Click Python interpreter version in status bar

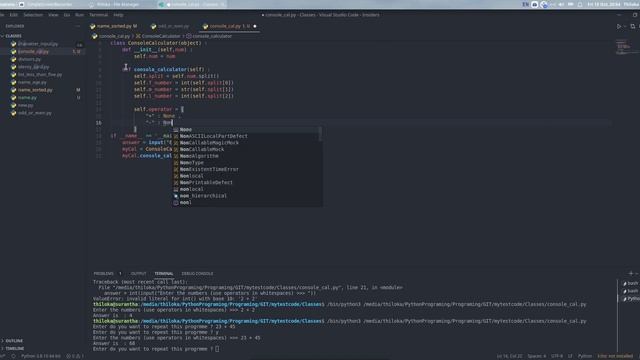point(41,356)
